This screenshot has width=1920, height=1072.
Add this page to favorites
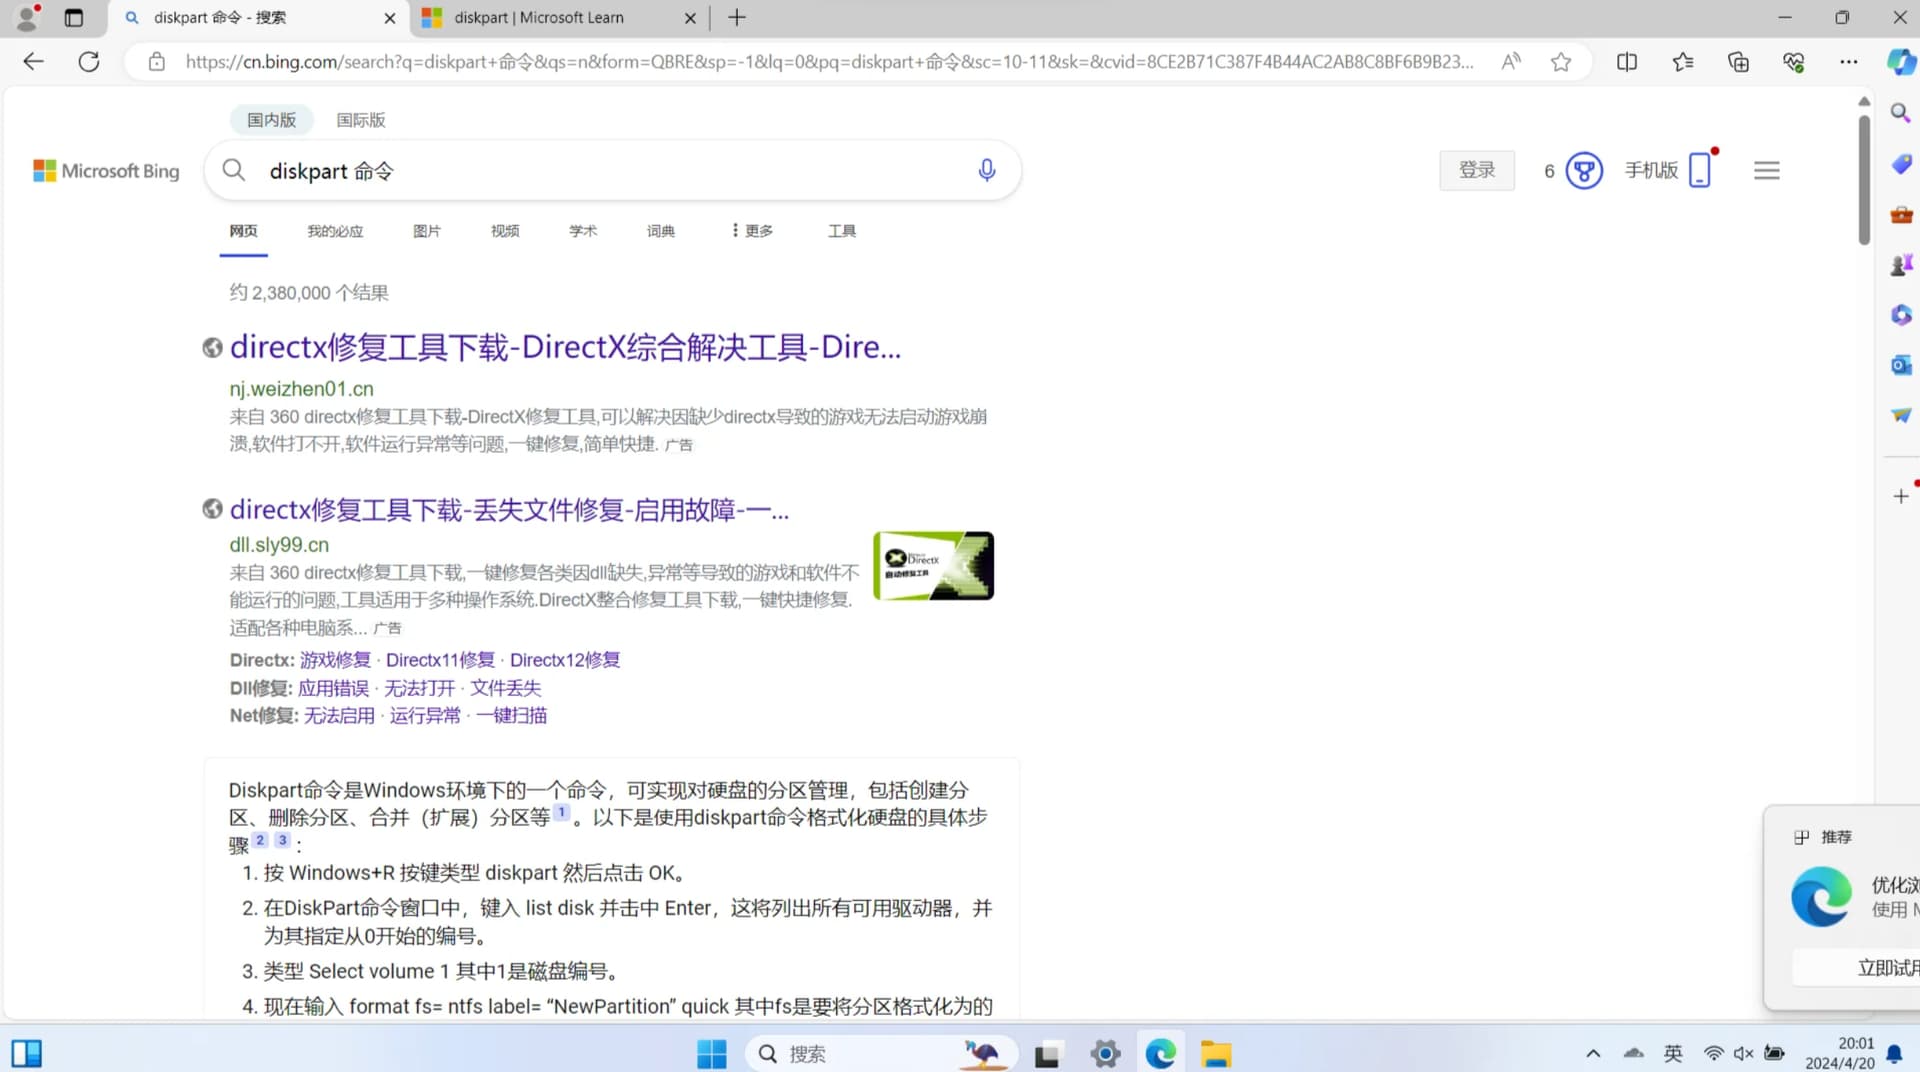(1560, 62)
